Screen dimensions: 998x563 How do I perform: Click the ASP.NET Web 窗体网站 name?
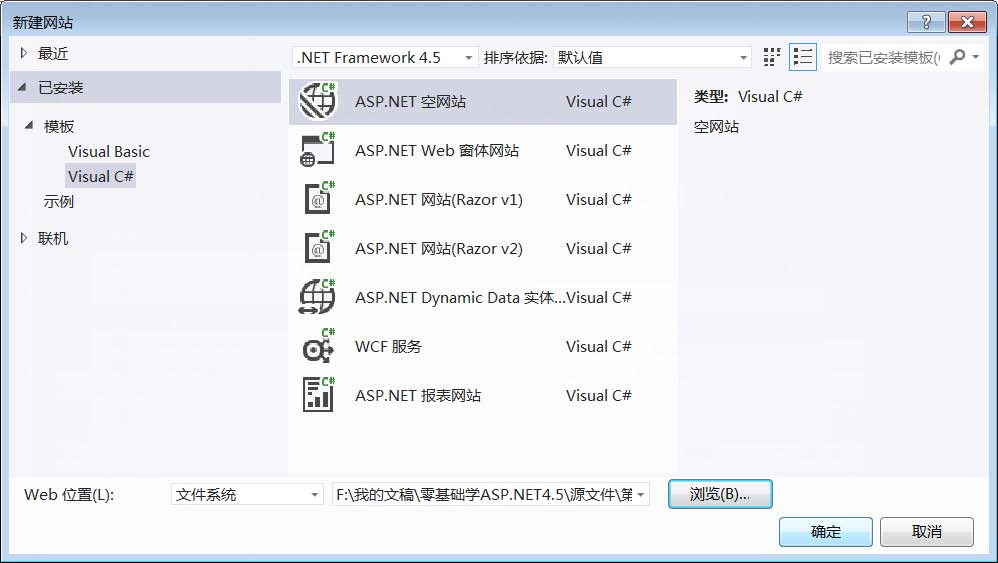pos(437,151)
